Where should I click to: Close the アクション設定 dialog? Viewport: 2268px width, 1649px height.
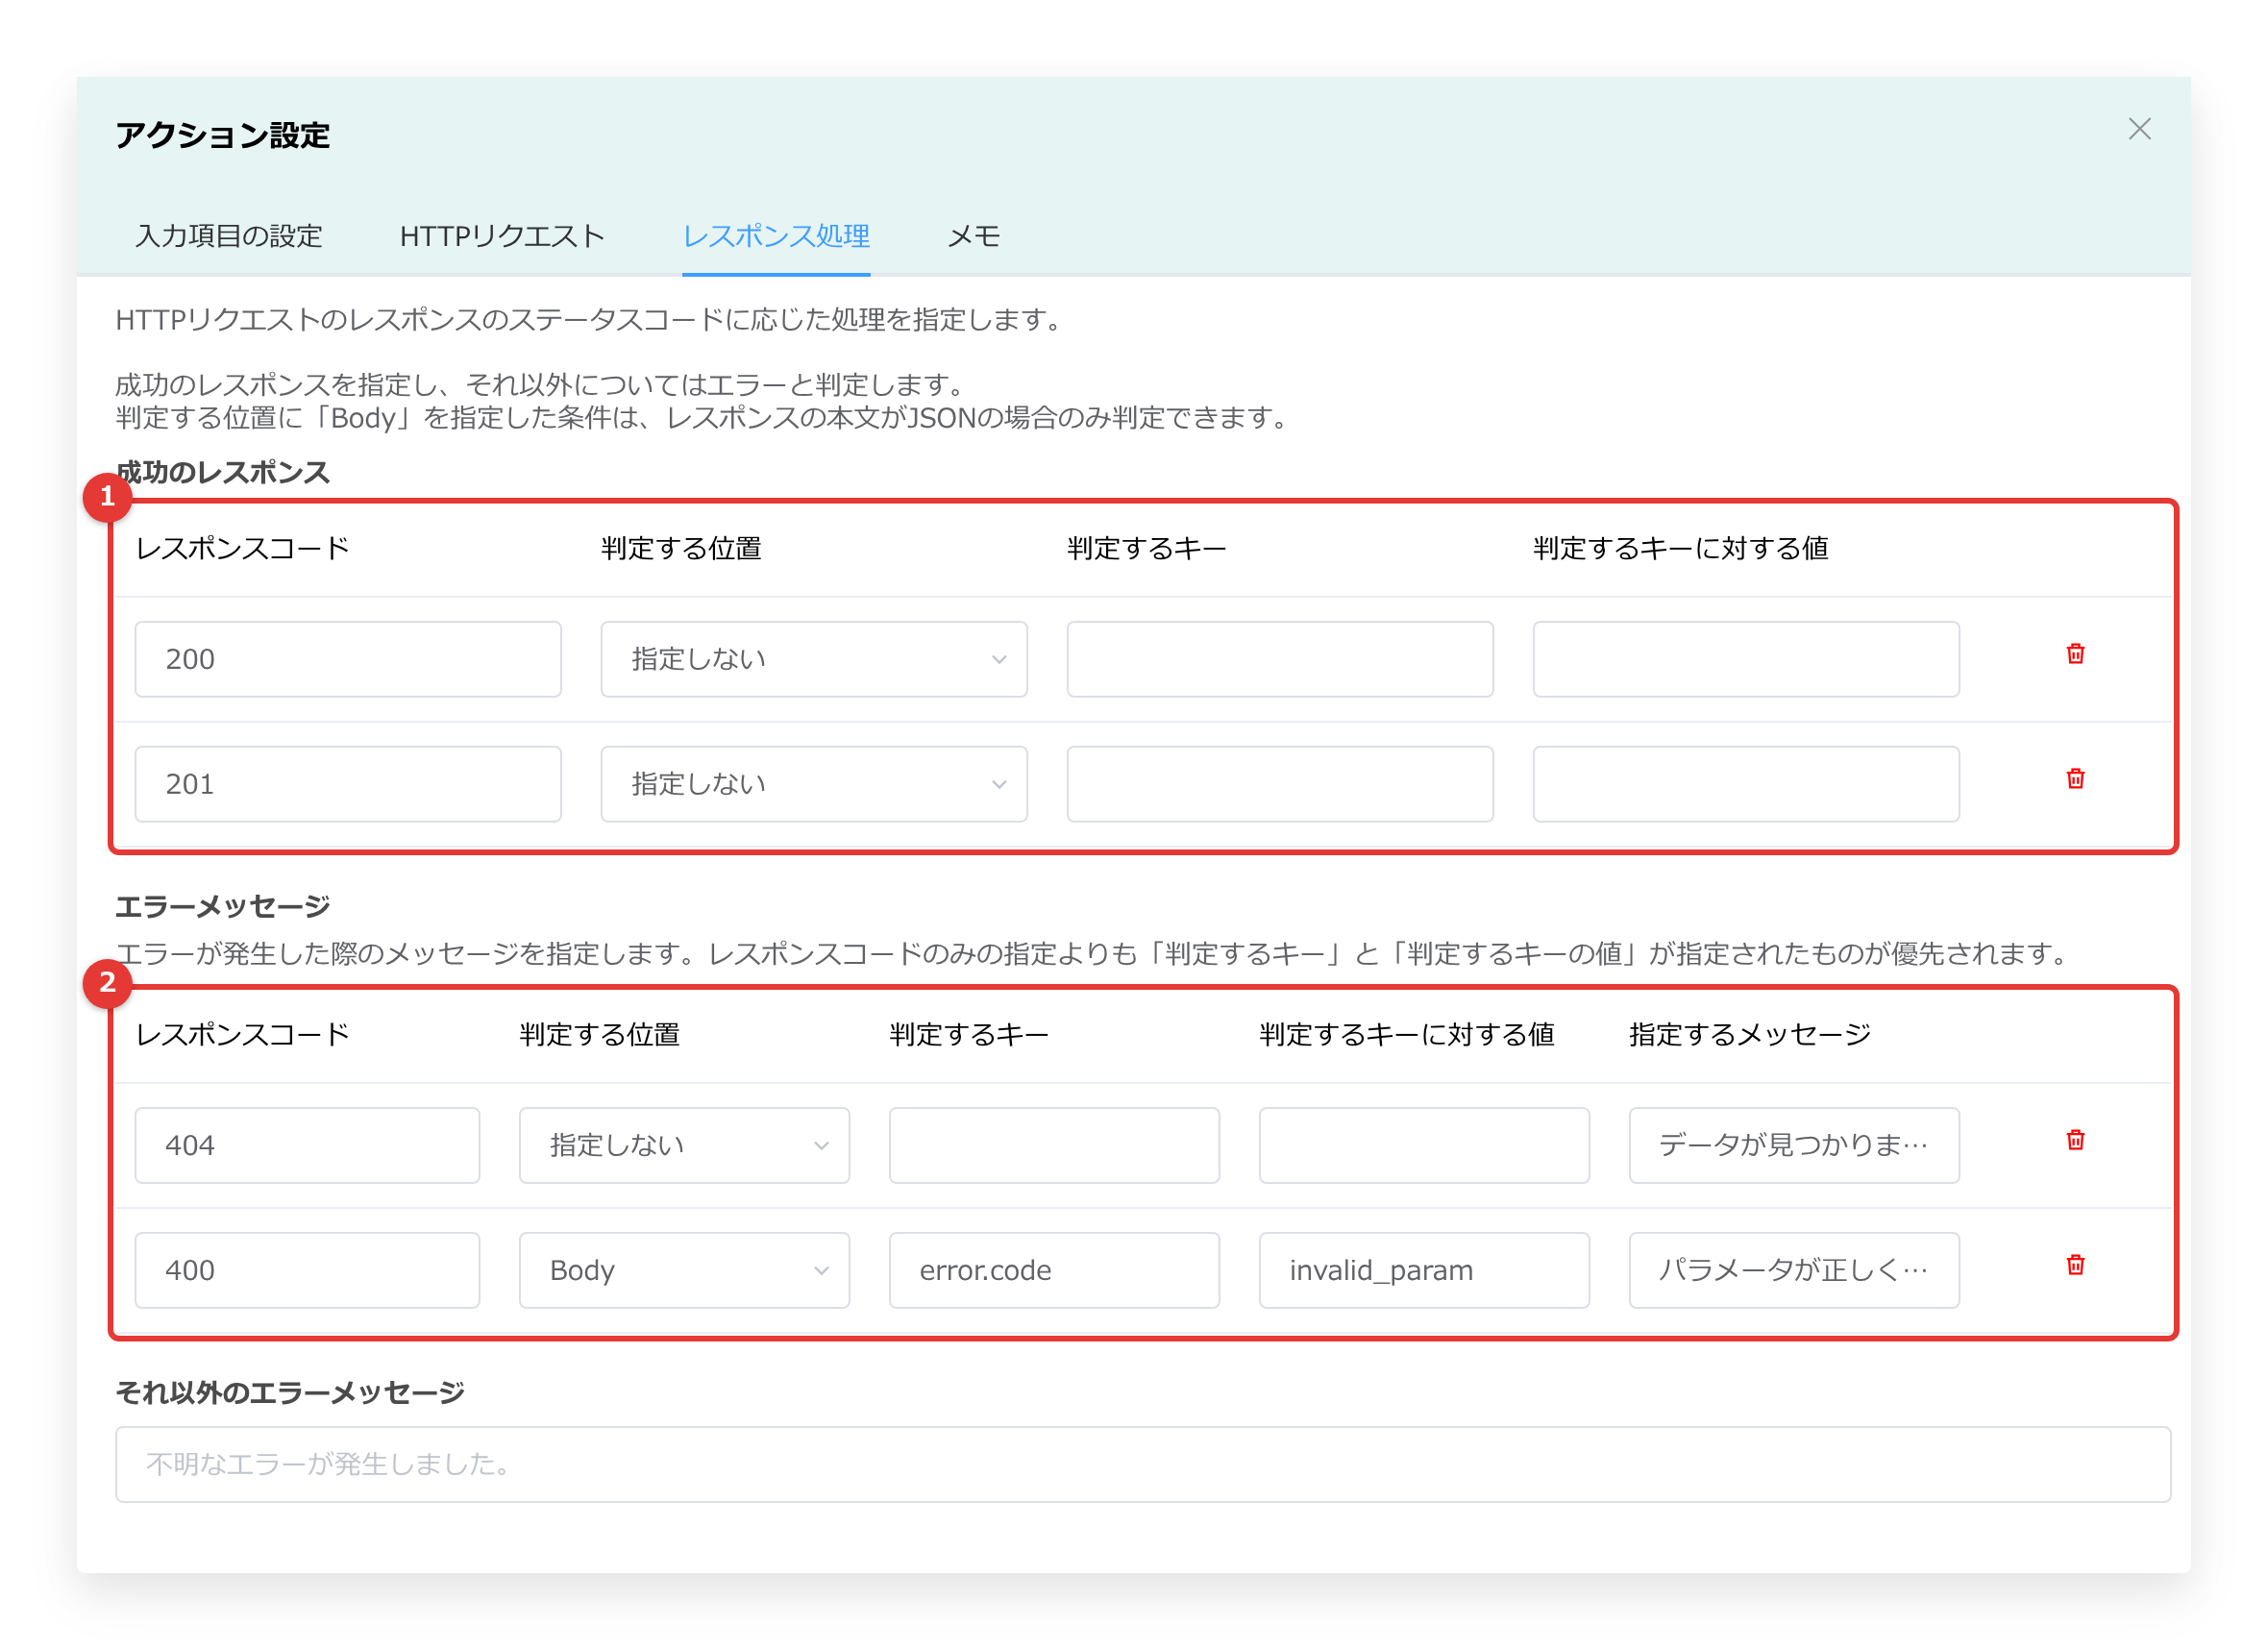coord(2139,129)
